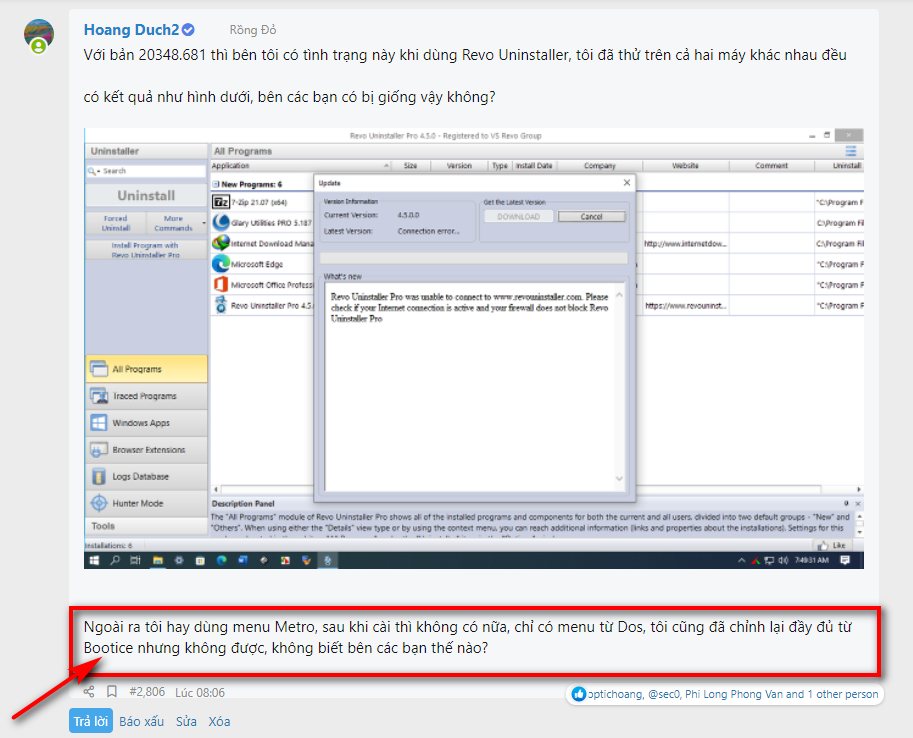Click the Microsoft Edge program icon

click(x=221, y=264)
